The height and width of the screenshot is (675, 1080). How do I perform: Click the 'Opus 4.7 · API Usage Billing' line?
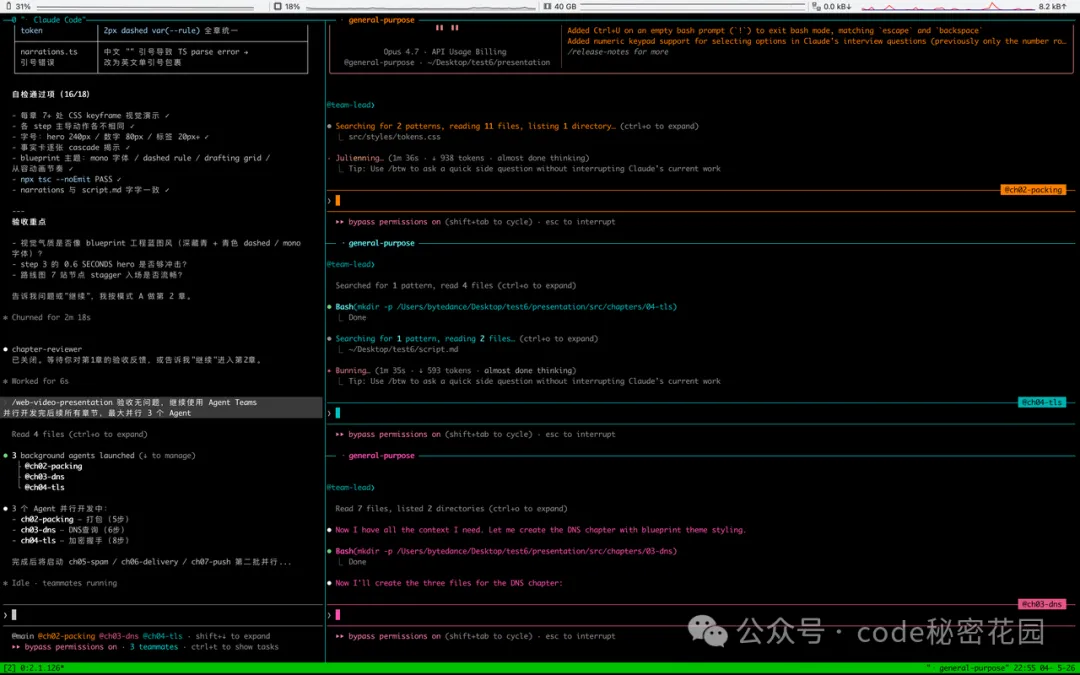445,52
